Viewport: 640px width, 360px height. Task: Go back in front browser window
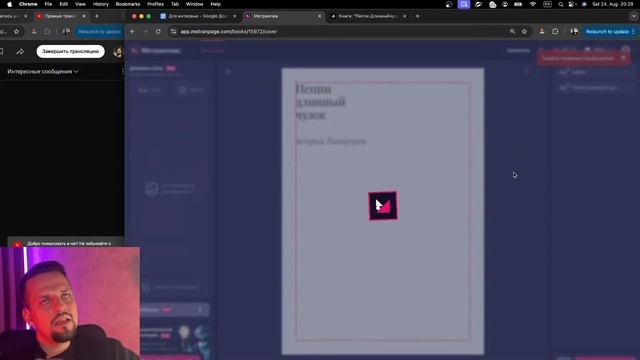[x=133, y=31]
